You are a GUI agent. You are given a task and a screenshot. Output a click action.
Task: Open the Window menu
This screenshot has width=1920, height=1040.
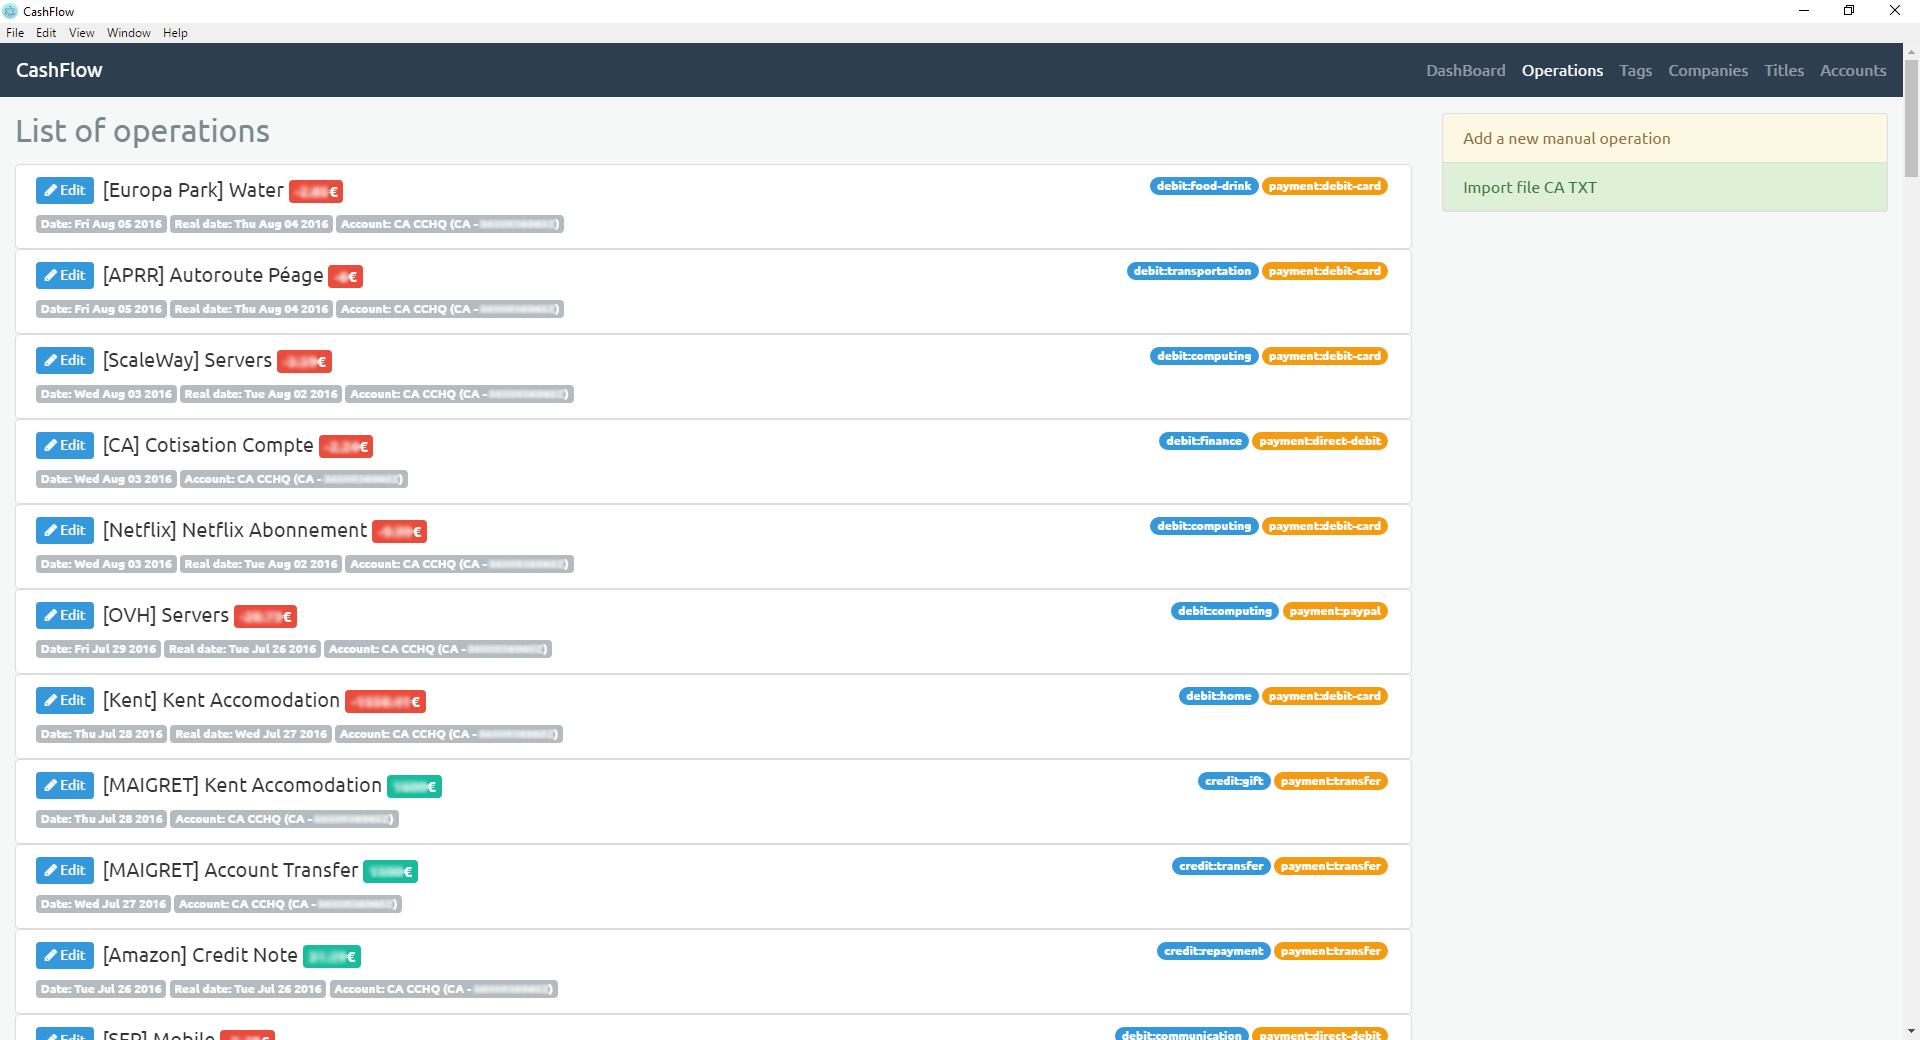pyautogui.click(x=128, y=33)
